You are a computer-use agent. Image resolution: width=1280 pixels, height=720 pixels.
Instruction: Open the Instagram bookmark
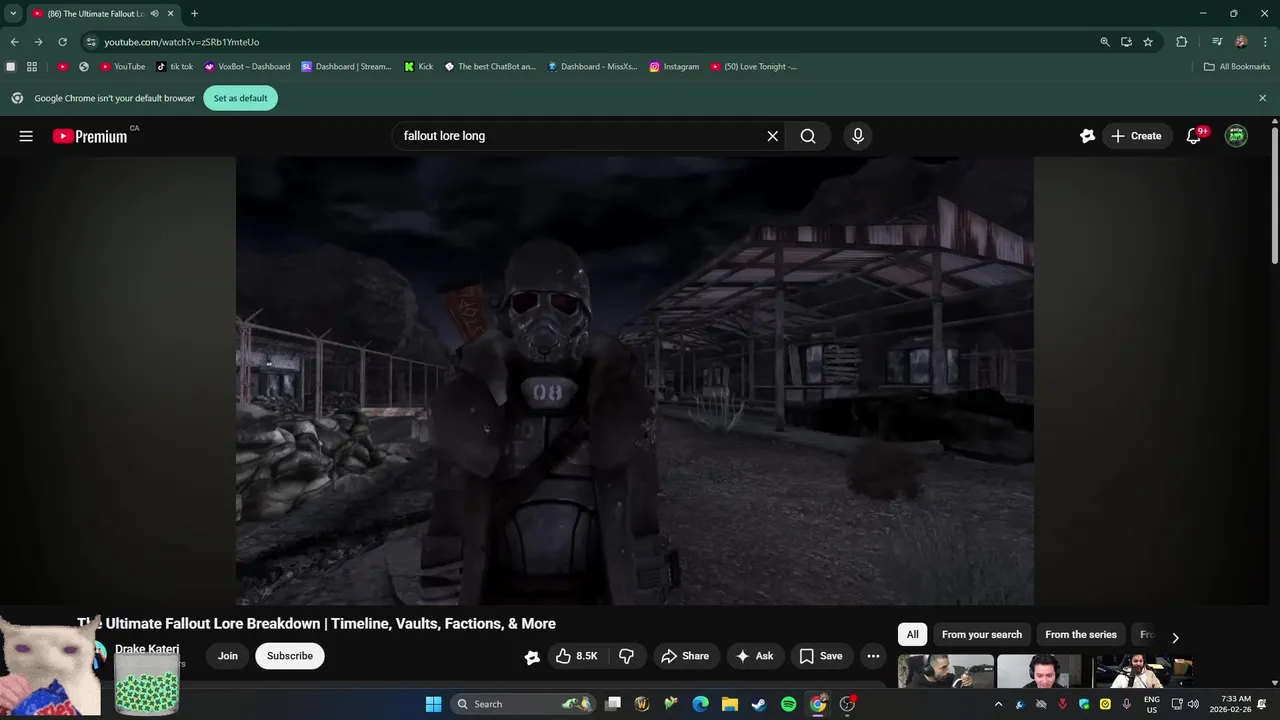(674, 67)
